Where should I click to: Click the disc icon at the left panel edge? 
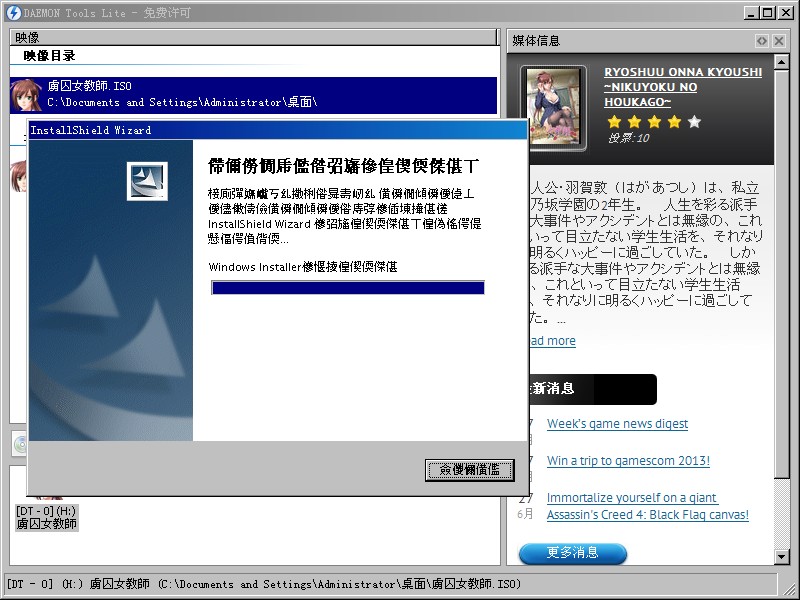(19, 444)
